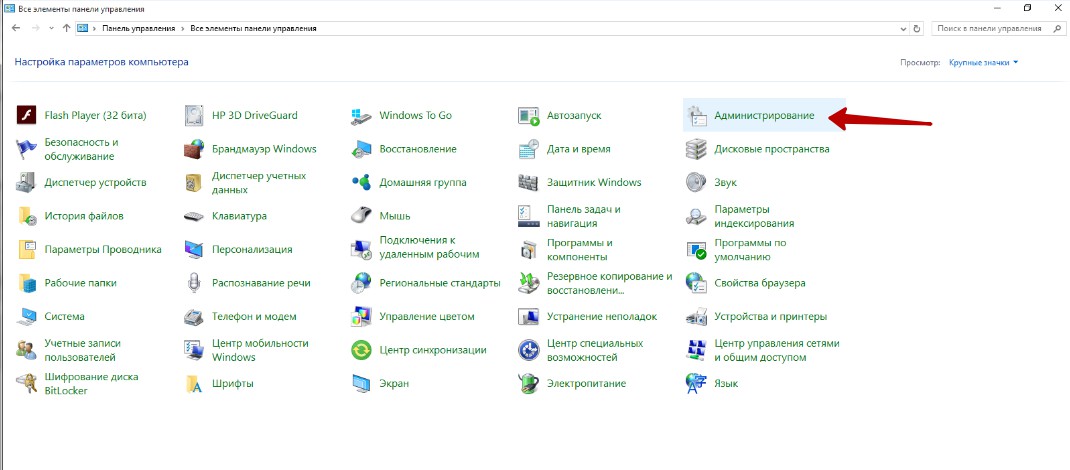Open the Шрифты icon
This screenshot has height=470, width=1070.
coord(194,383)
